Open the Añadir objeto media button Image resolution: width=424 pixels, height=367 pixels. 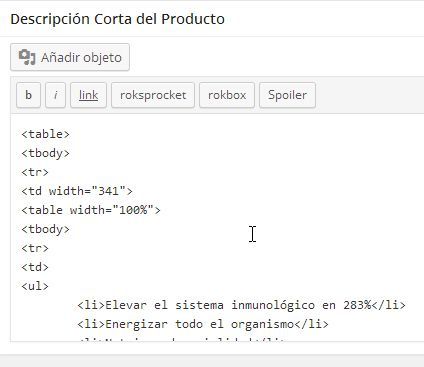click(x=70, y=57)
